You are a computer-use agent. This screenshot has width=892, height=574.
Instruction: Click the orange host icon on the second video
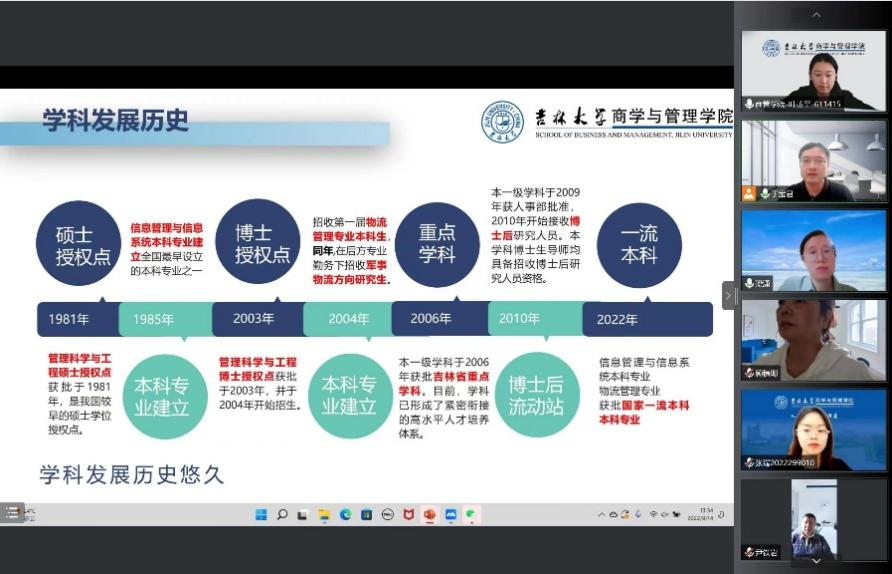click(748, 193)
